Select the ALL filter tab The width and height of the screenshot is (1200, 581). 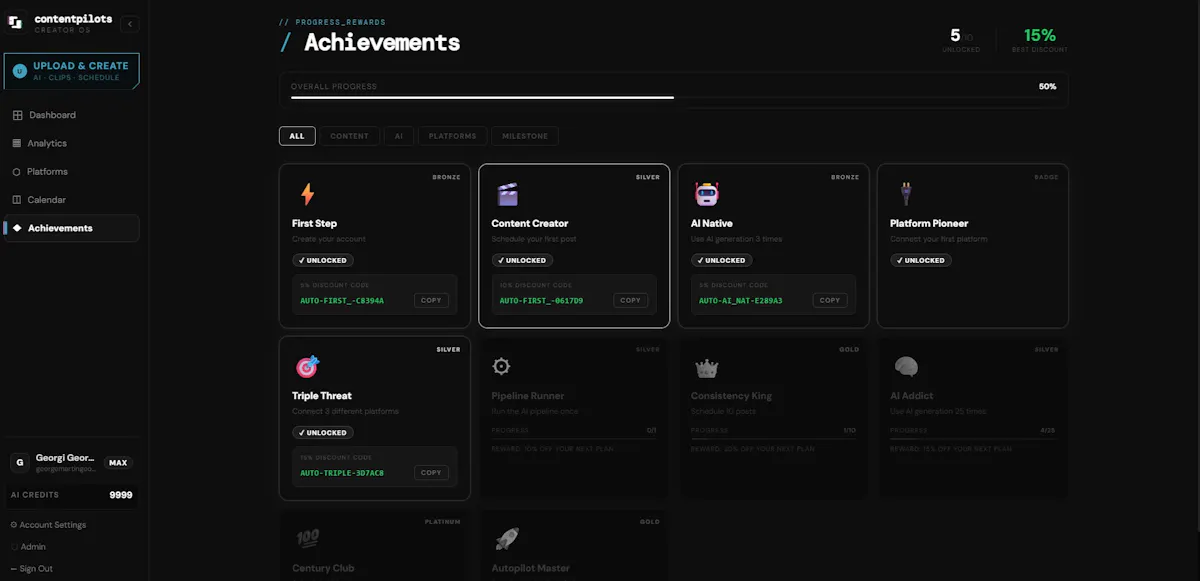297,136
